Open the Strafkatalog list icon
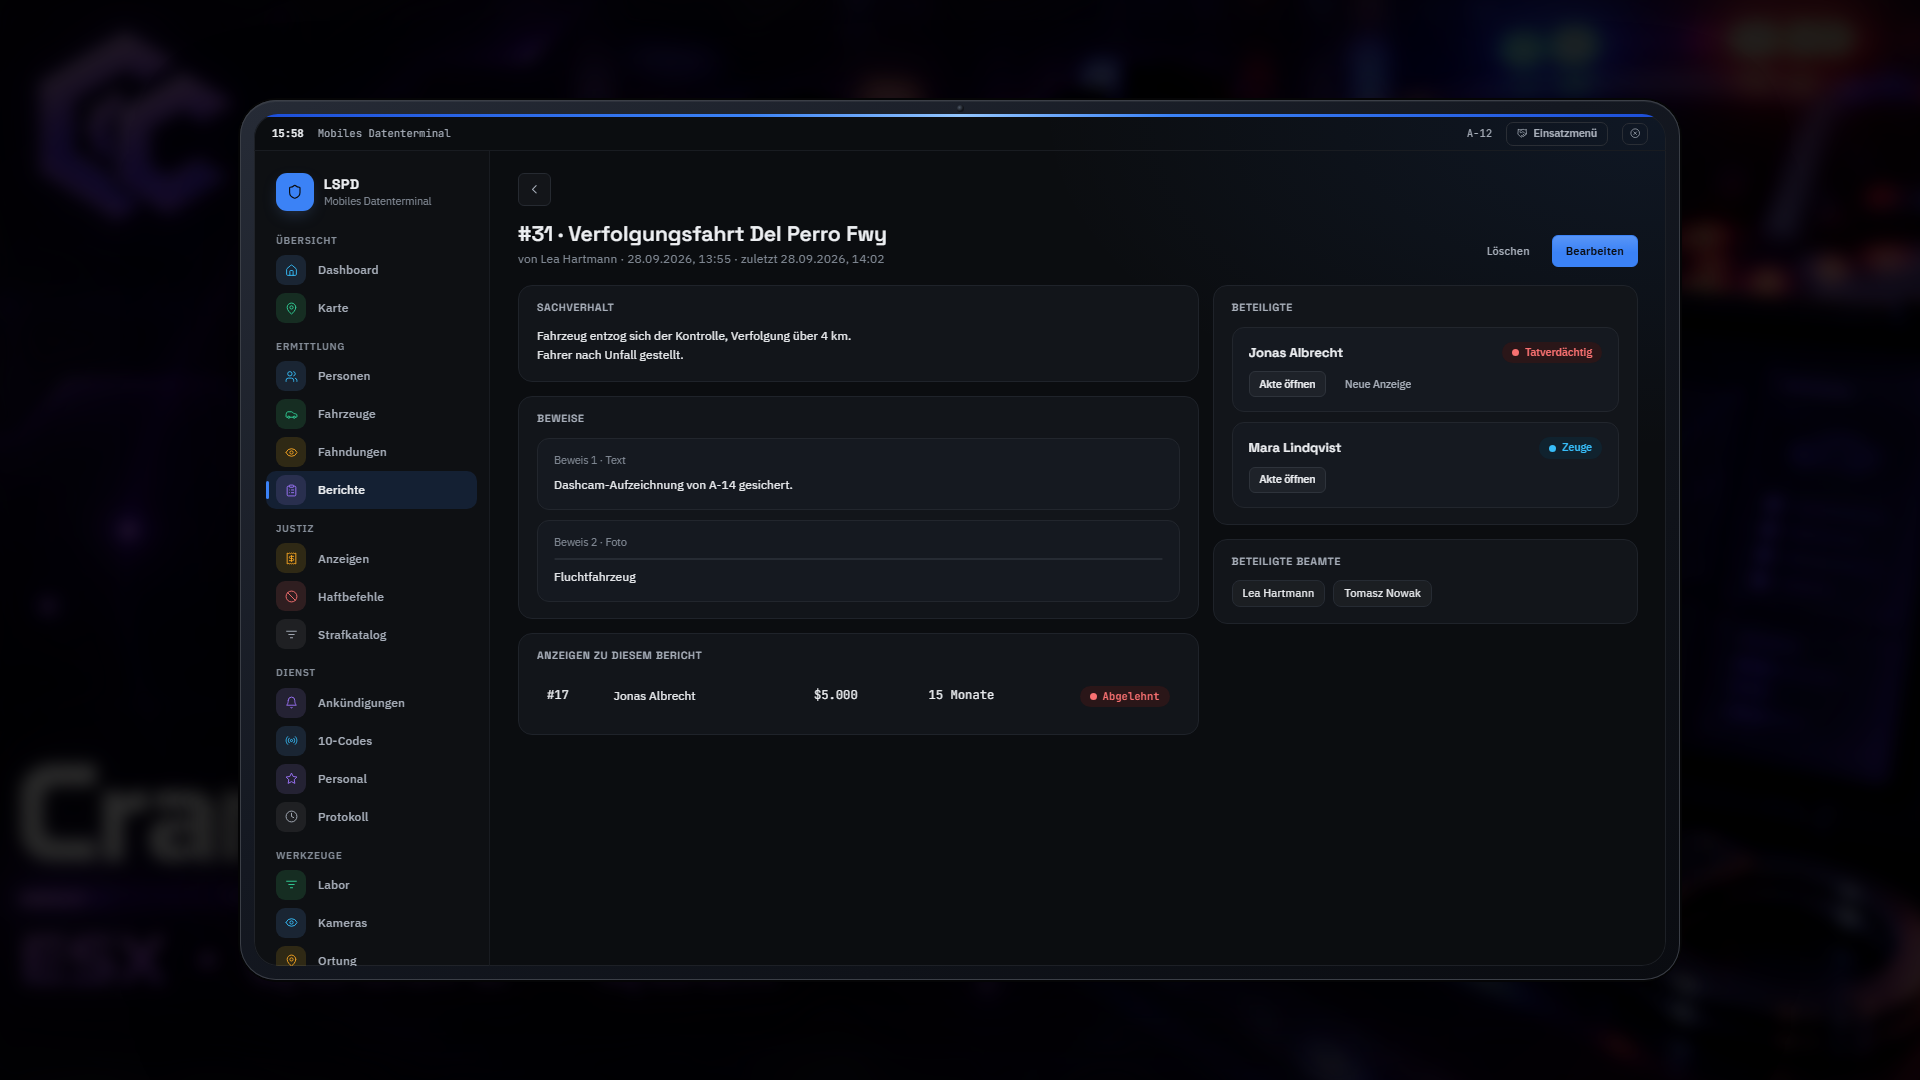 click(291, 635)
